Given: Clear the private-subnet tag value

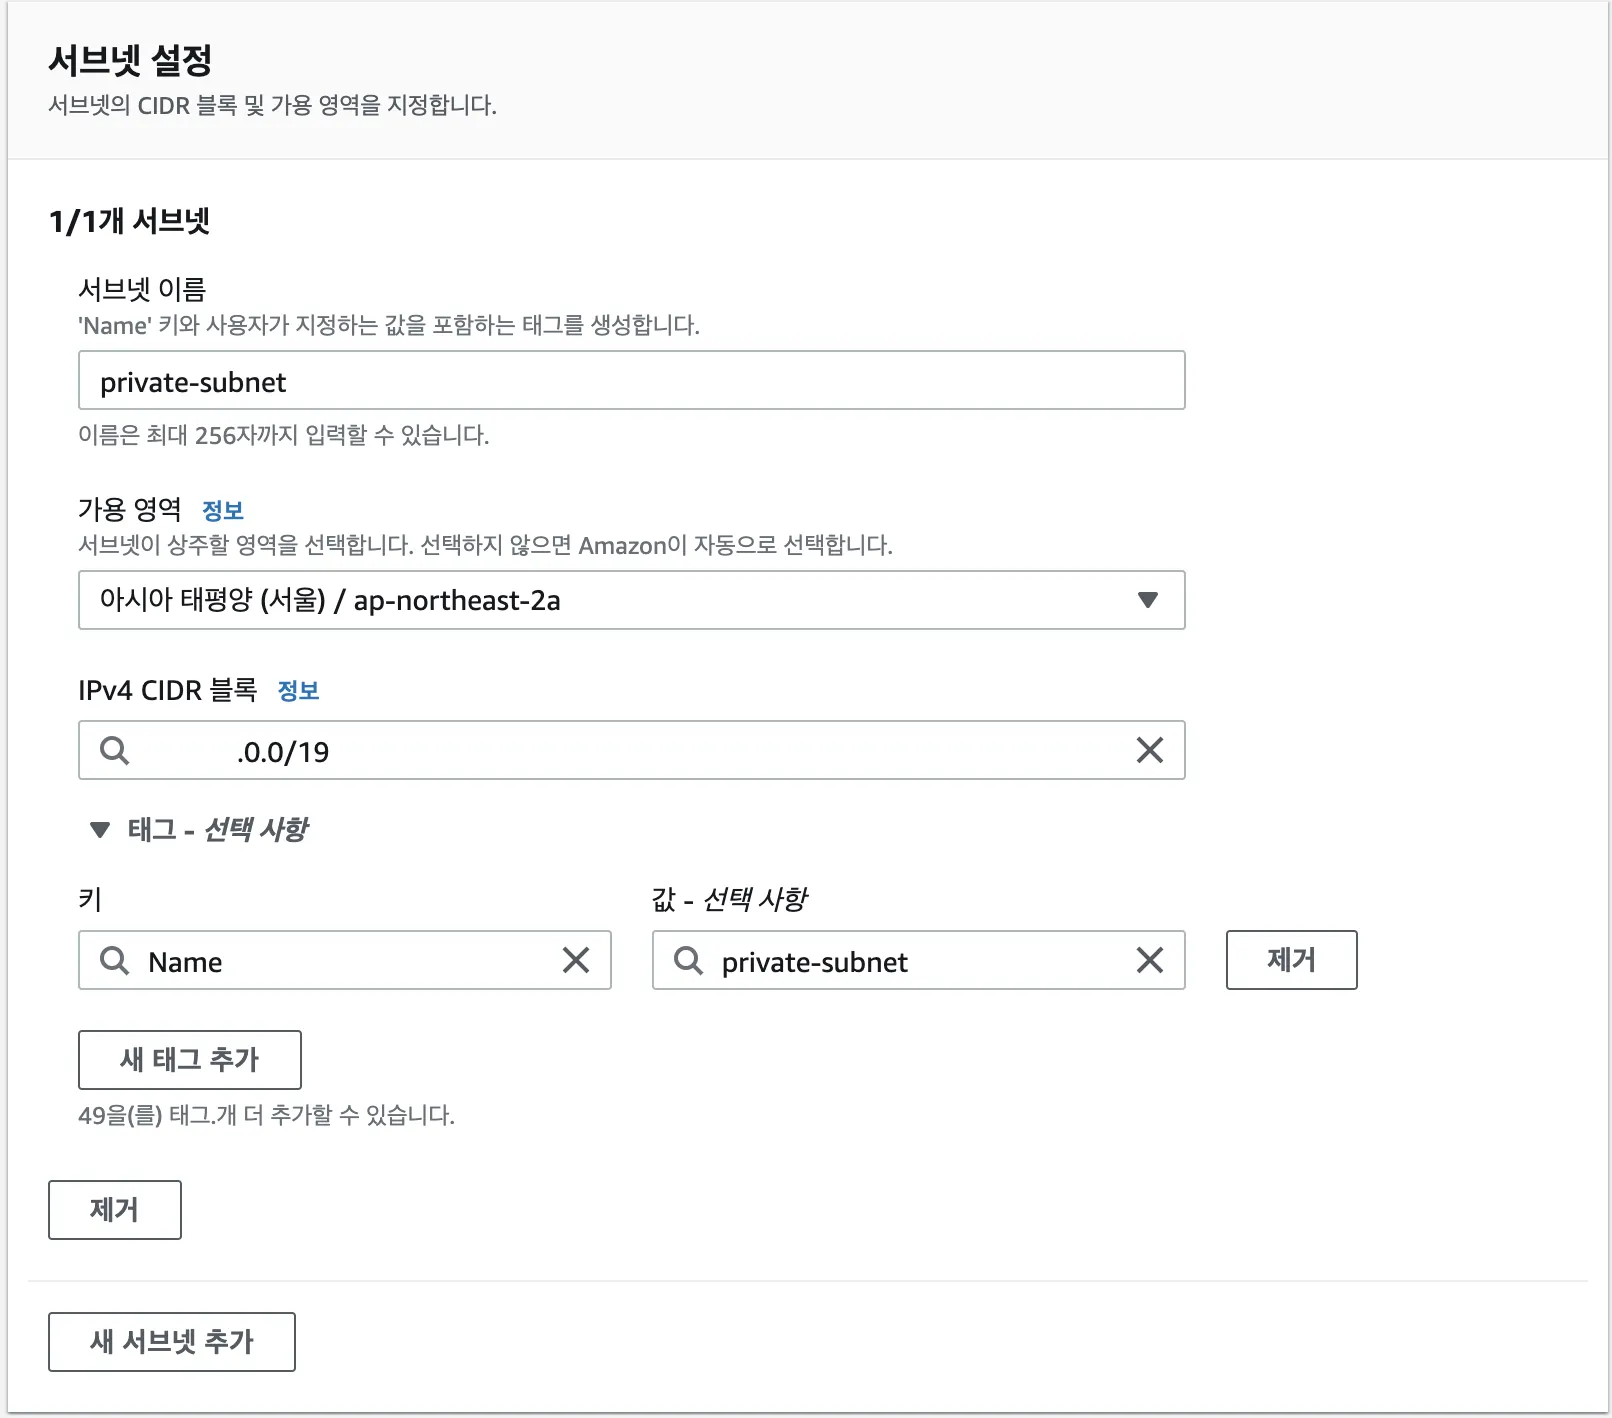Looking at the screenshot, I should click(1149, 960).
